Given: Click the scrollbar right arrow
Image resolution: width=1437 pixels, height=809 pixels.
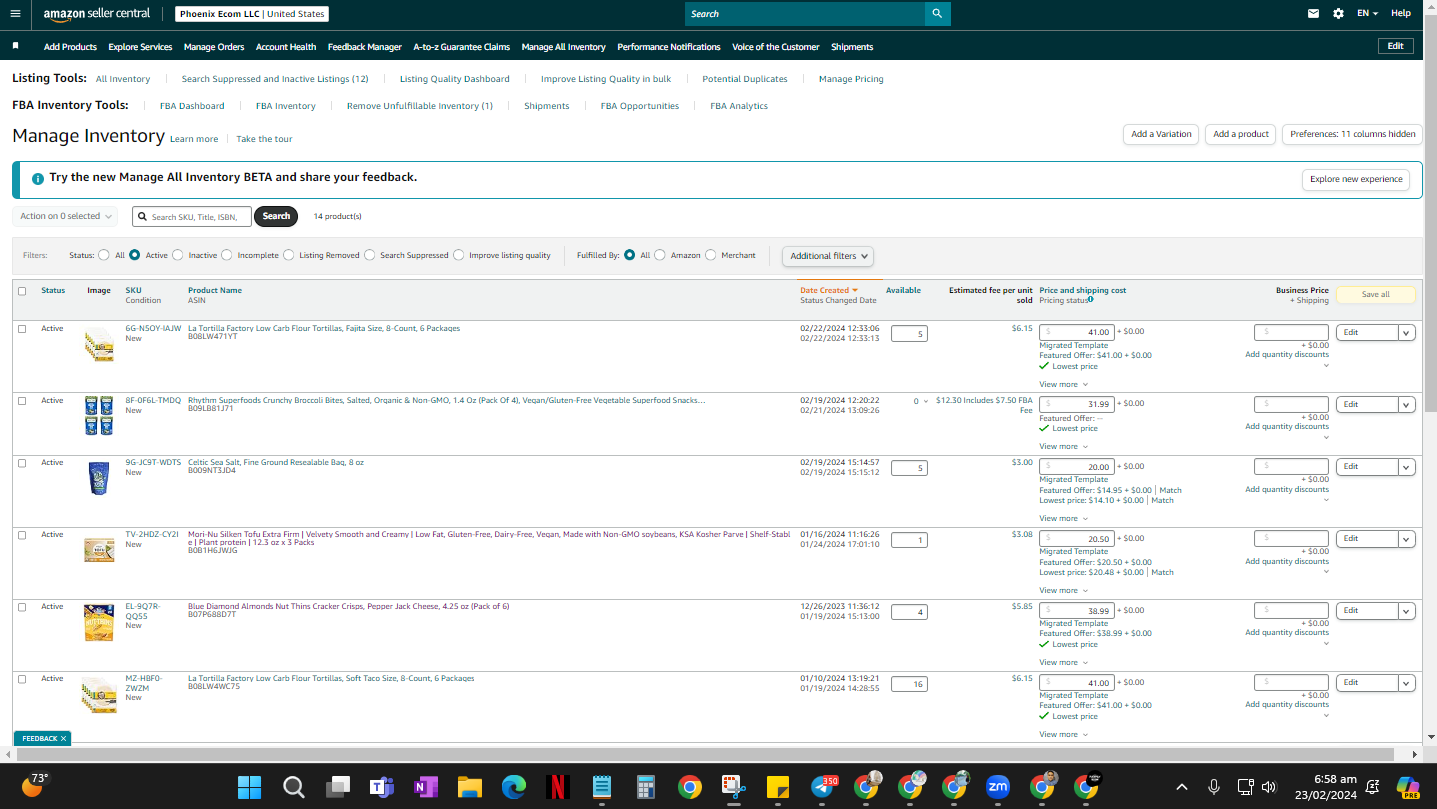Looking at the screenshot, I should click(x=1415, y=754).
